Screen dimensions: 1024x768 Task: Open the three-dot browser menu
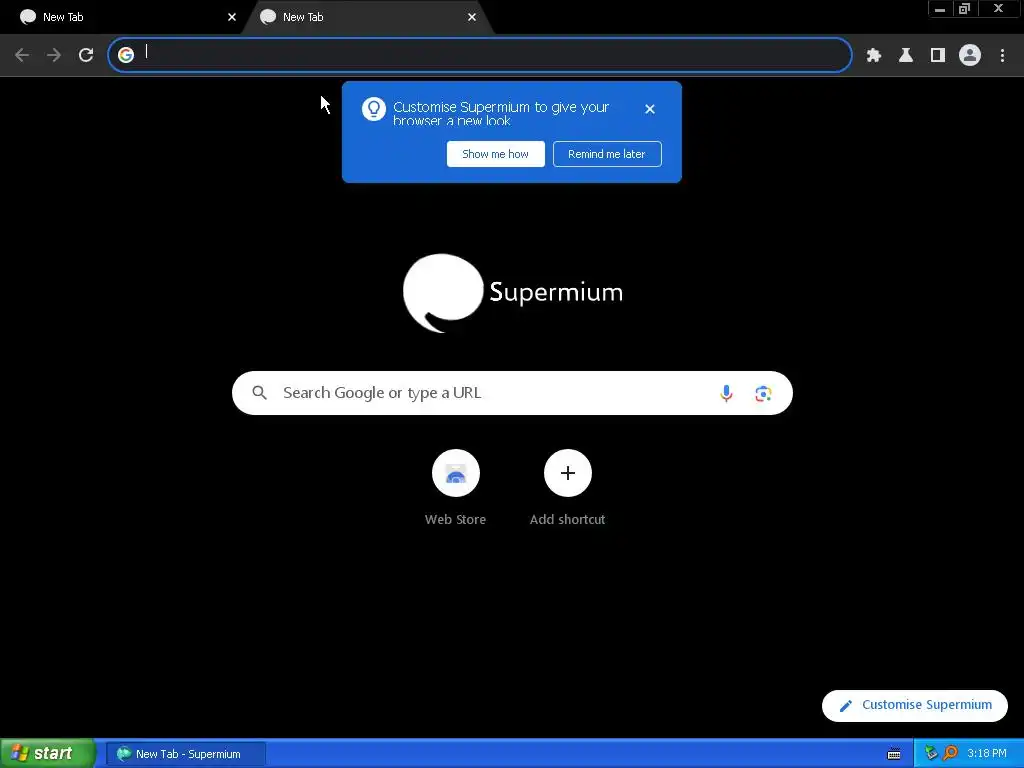1002,55
